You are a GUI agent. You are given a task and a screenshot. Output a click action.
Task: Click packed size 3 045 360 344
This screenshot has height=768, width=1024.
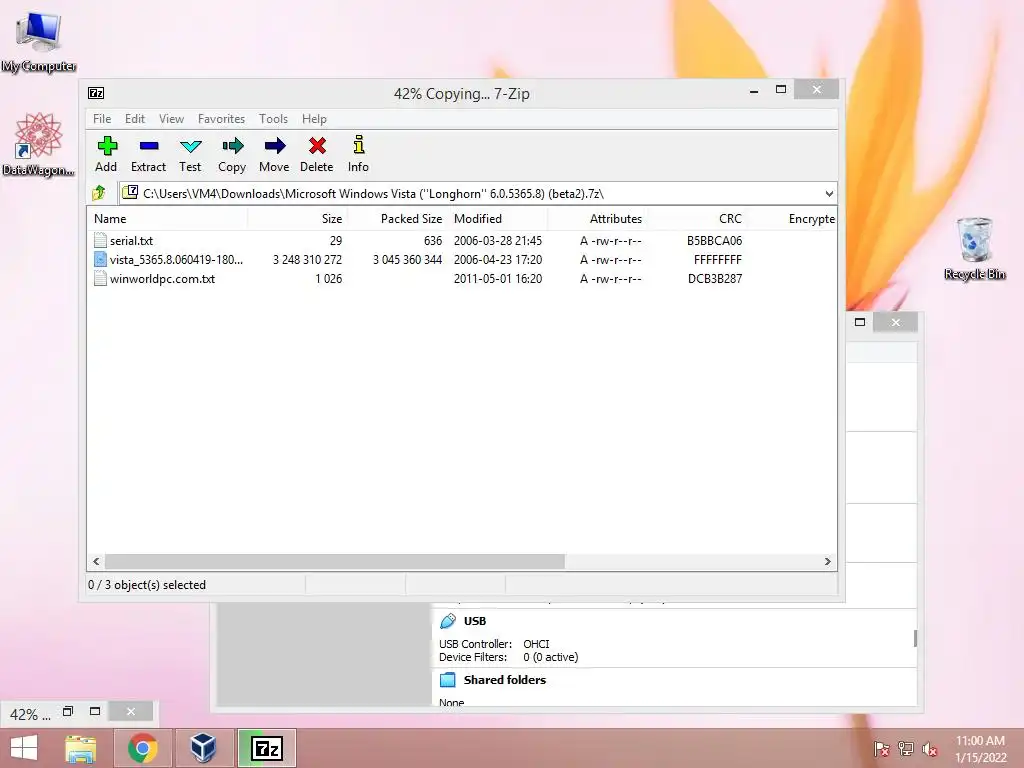408,259
